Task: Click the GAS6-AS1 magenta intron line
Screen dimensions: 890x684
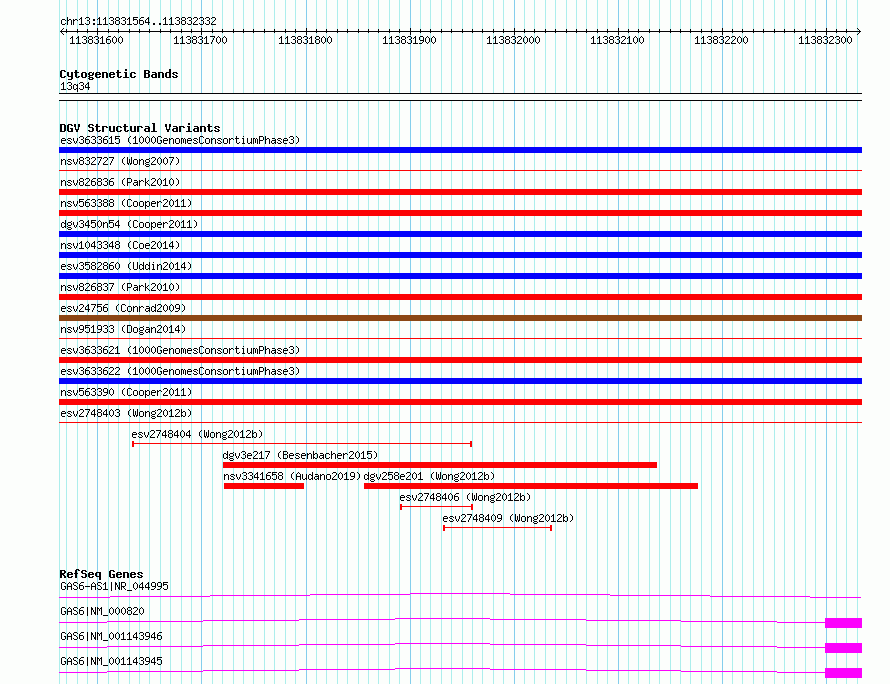Action: coord(460,595)
